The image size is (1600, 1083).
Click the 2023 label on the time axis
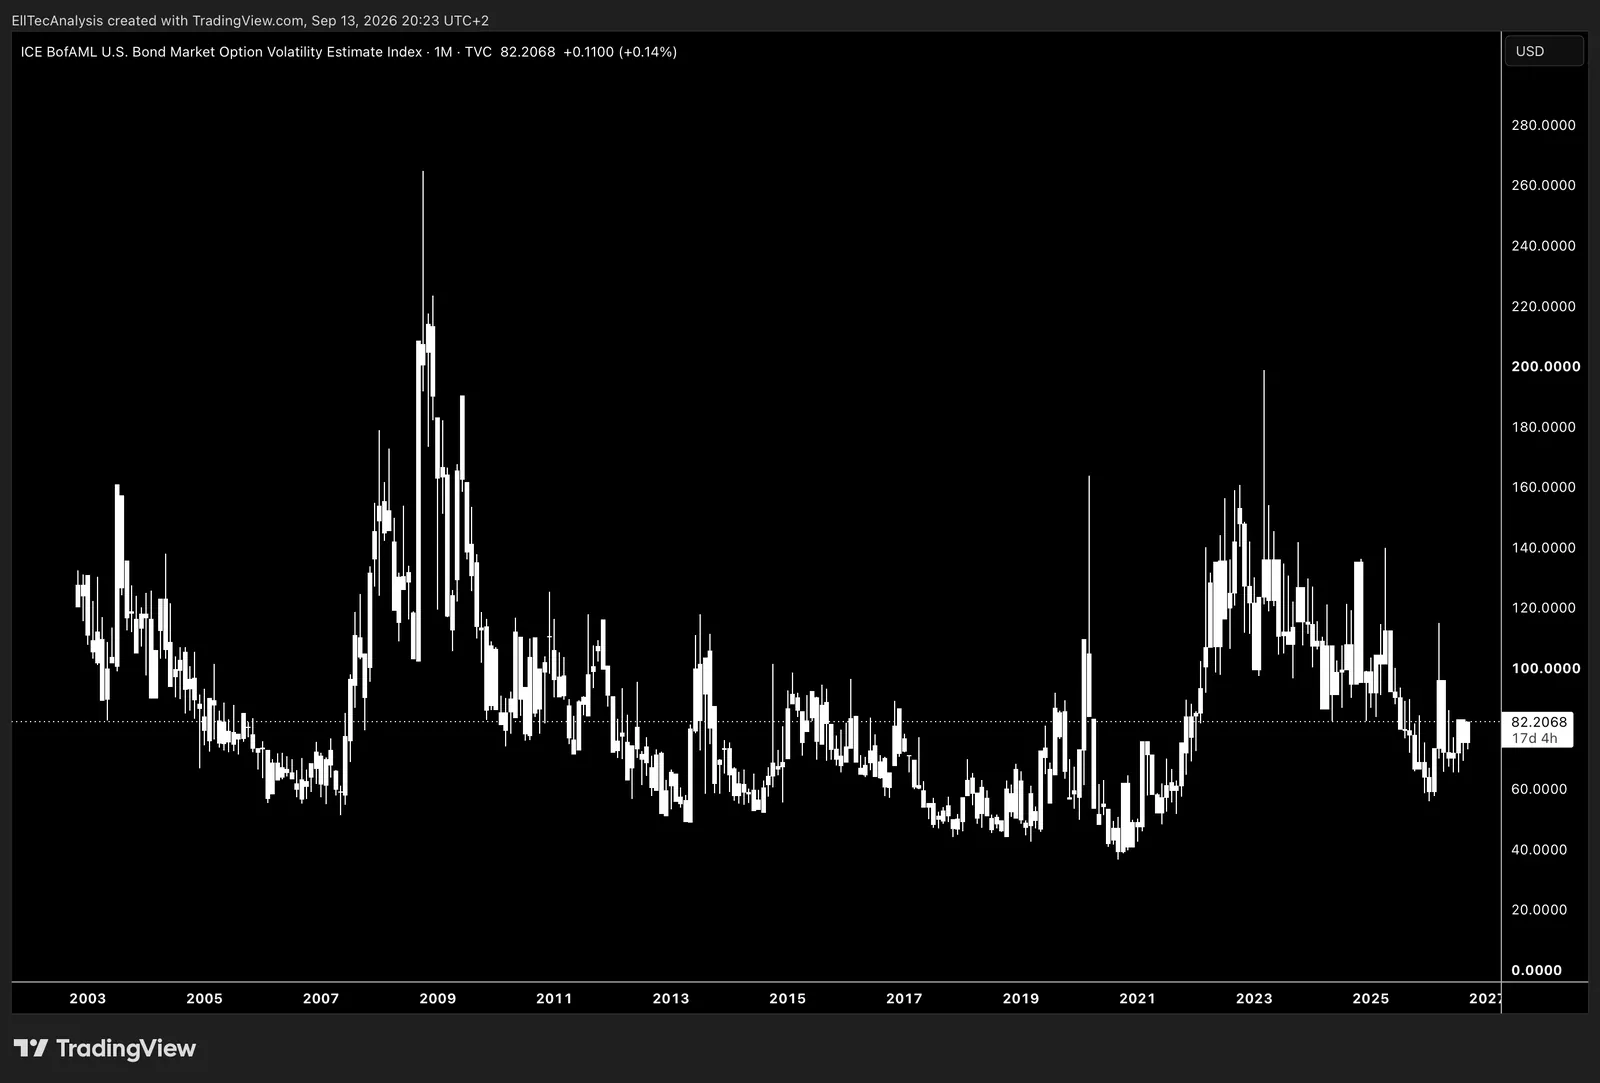click(1254, 998)
